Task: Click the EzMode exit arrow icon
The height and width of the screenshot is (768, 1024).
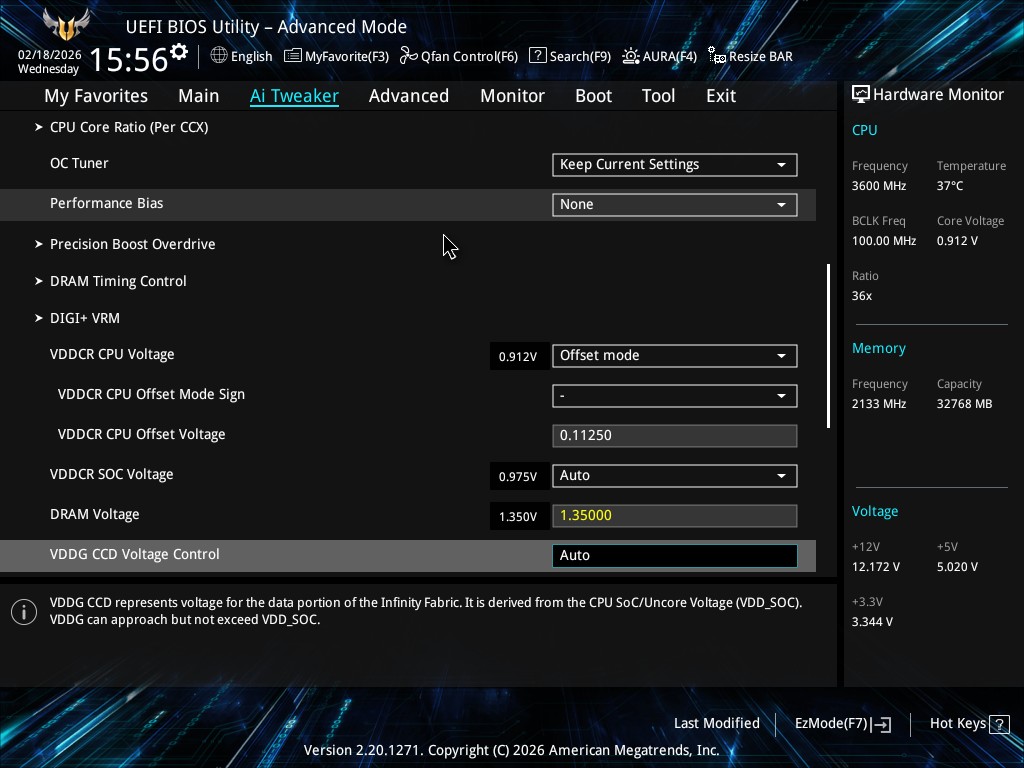Action: [881, 724]
